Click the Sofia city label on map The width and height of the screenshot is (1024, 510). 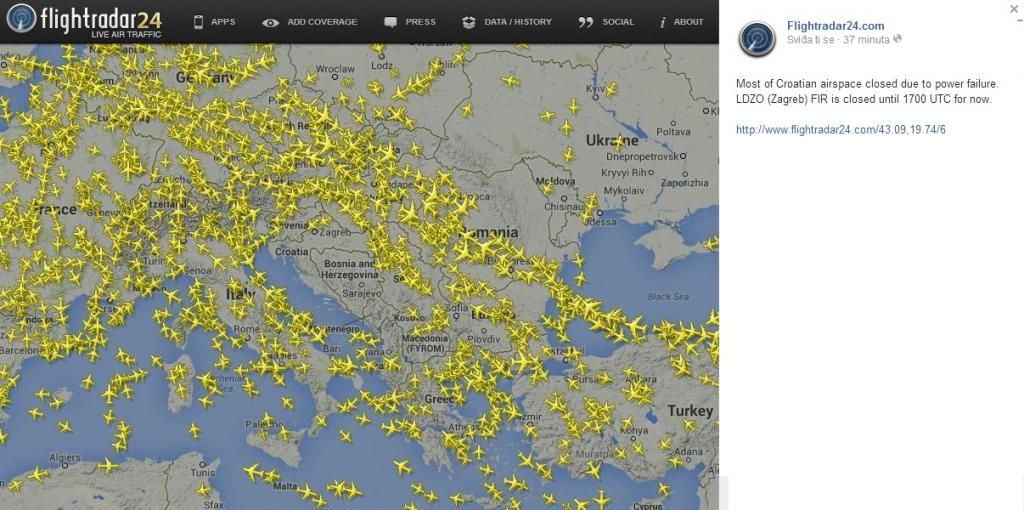point(456,308)
